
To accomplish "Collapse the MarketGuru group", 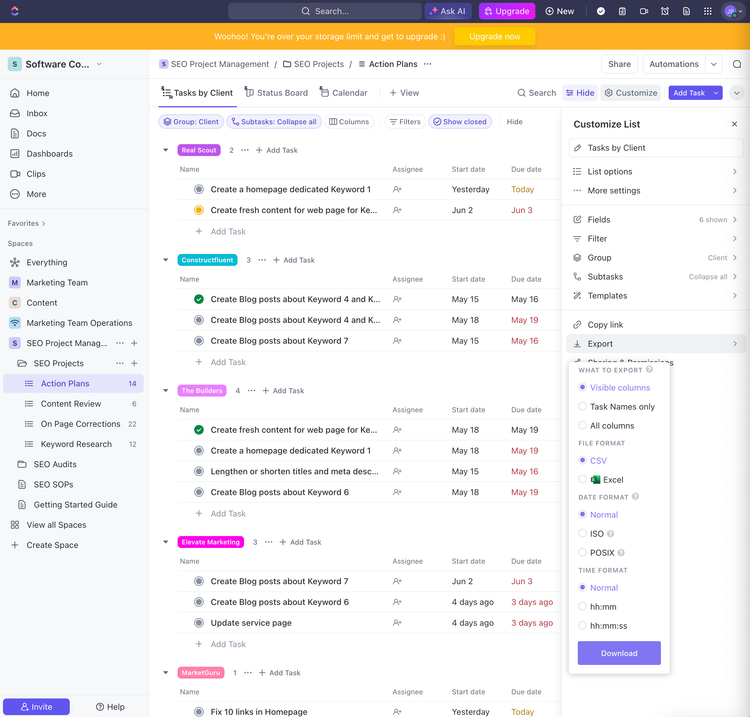I will [x=165, y=673].
